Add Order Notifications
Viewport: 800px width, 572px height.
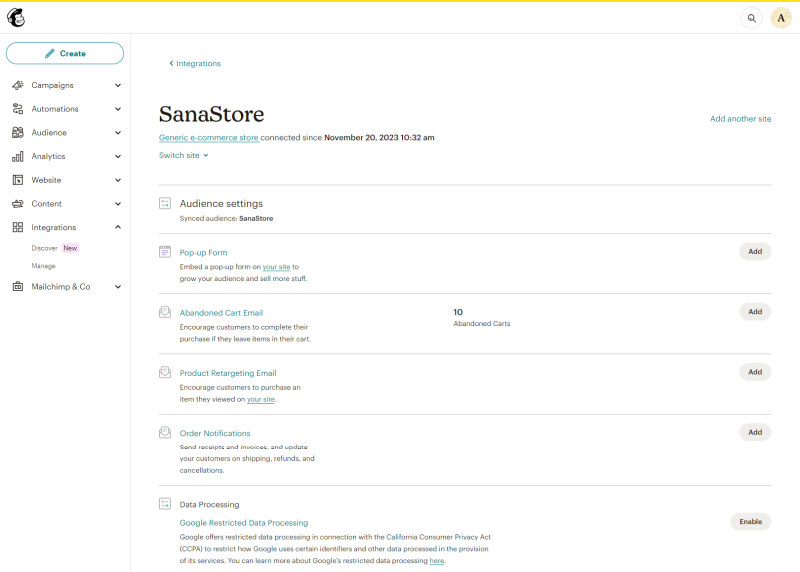755,432
